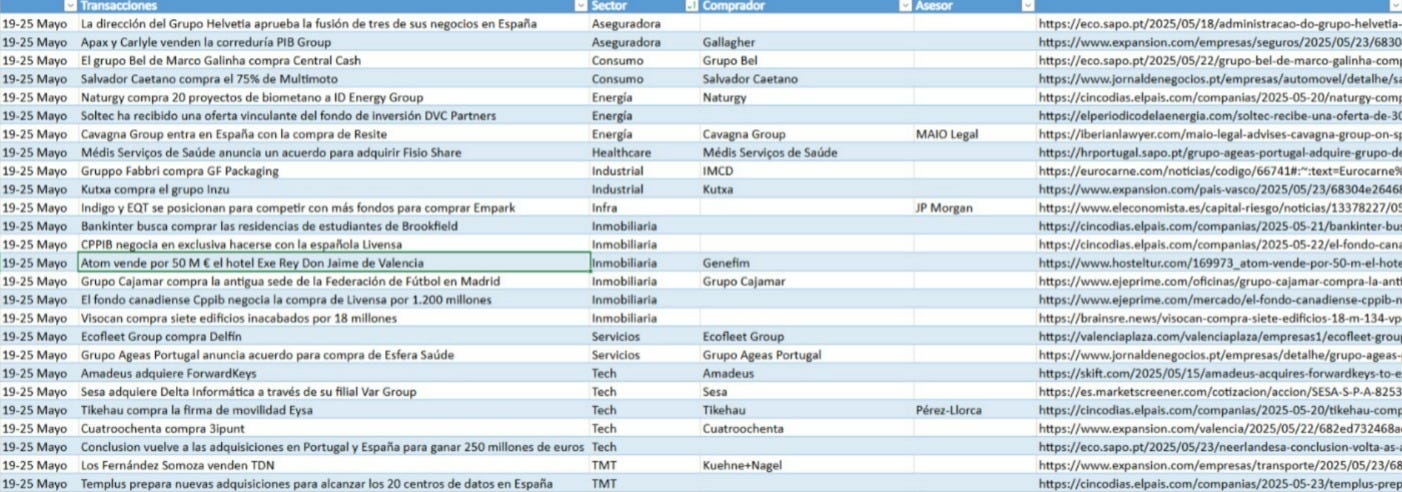The width and height of the screenshot is (1402, 492).
Task: Select the Salvador Caetano Multimoto transaction cell
Action: (x=334, y=78)
